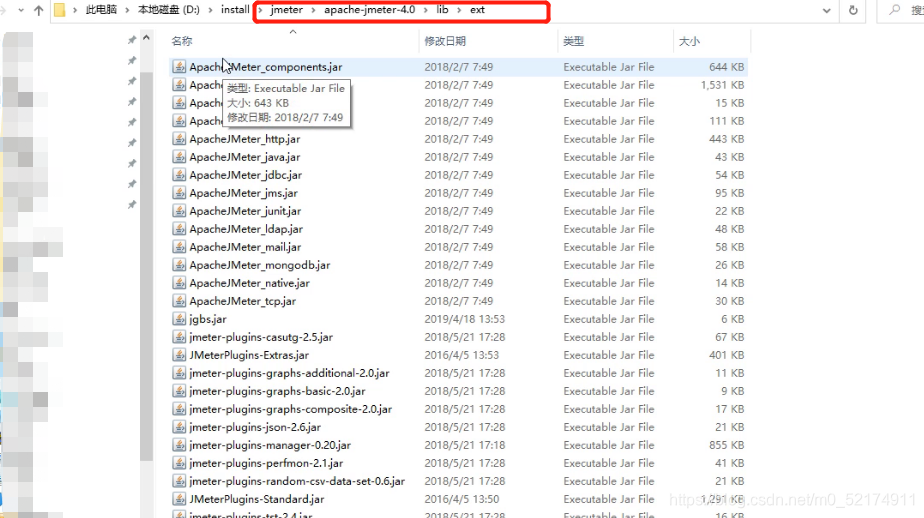The width and height of the screenshot is (924, 518).
Task: Select jgbs.jar file icon
Action: [179, 319]
